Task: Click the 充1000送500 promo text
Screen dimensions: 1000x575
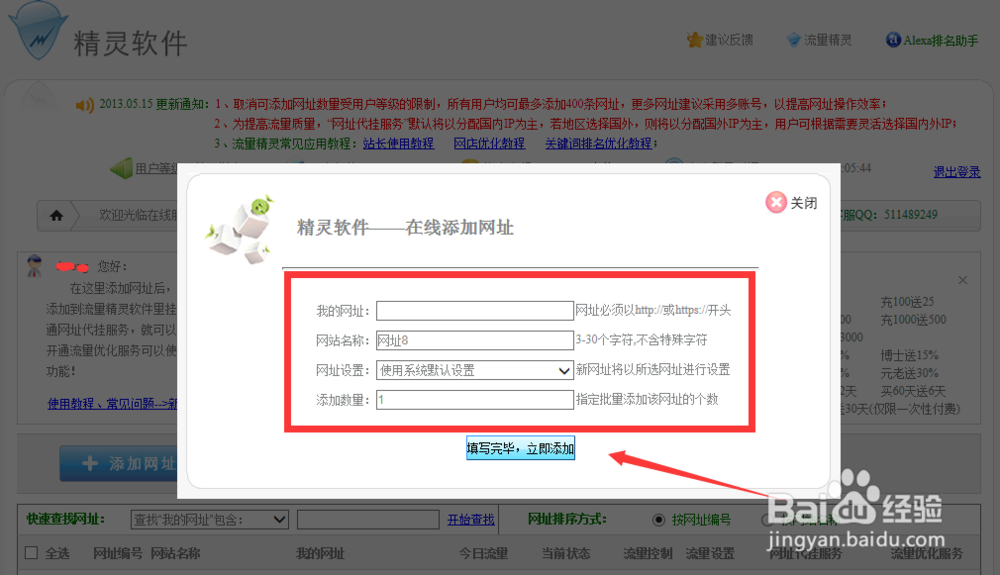Action: [x=913, y=320]
